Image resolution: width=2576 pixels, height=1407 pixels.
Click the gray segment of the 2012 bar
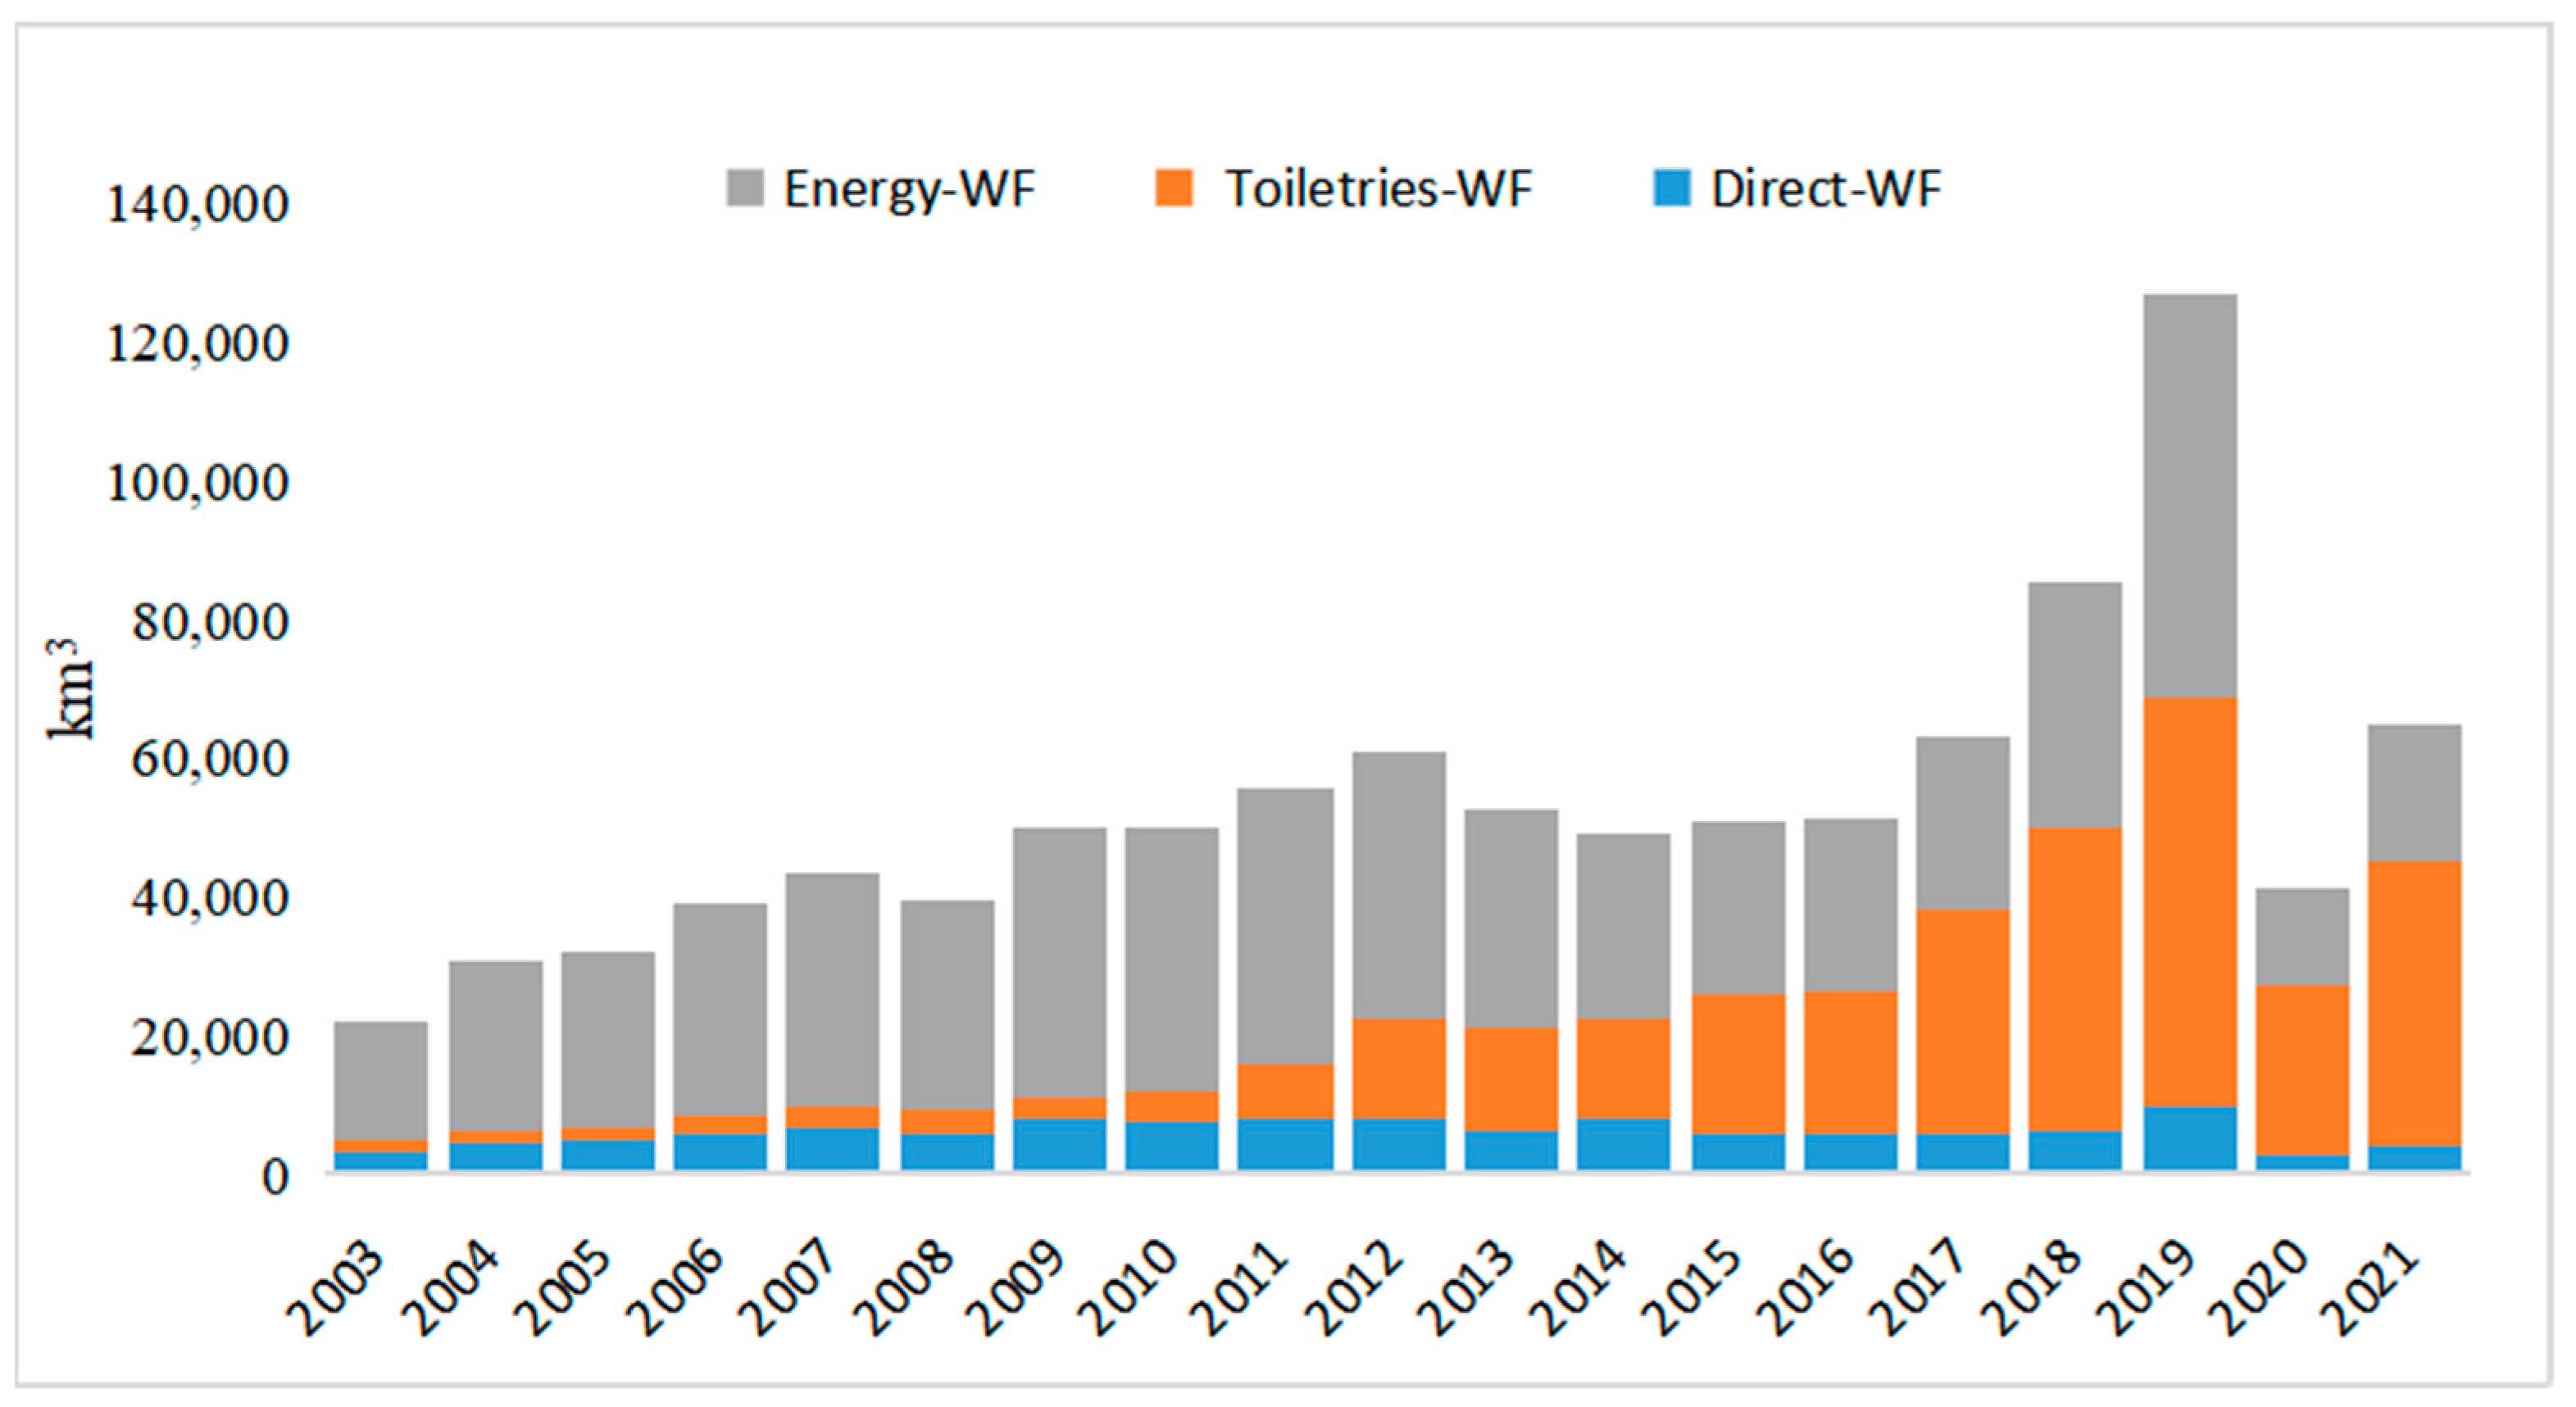tap(1398, 885)
